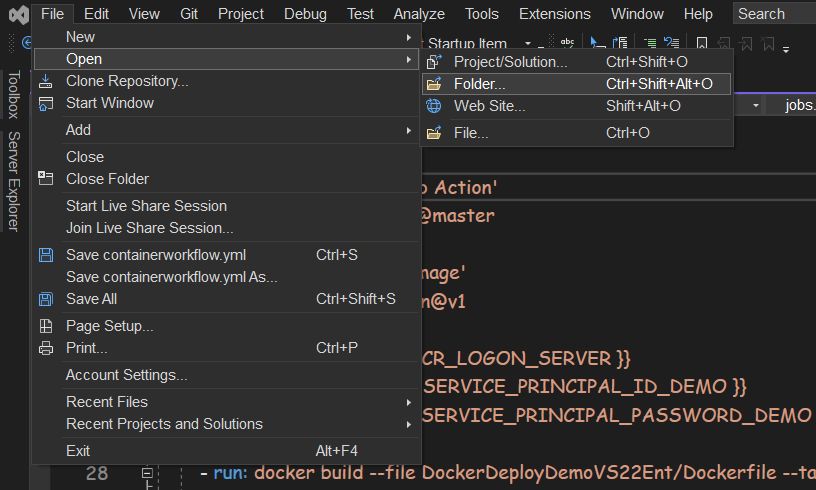Image resolution: width=816 pixels, height=490 pixels.
Task: Click the Start Window icon
Action: tap(45, 103)
